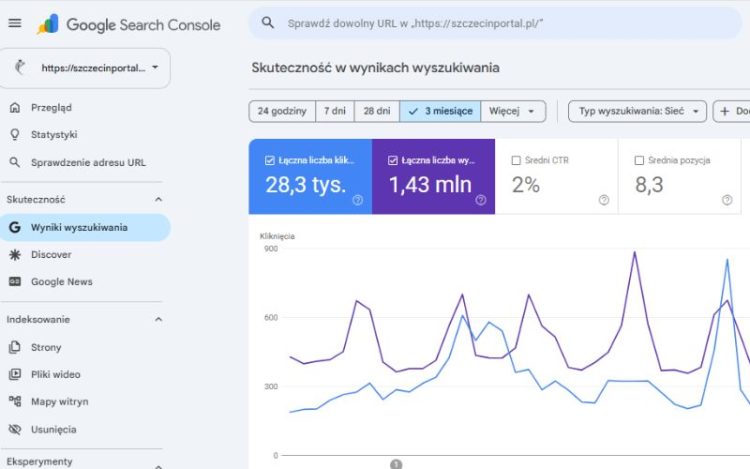
Task: Click the Mapy witryn sitemap icon
Action: [15, 402]
